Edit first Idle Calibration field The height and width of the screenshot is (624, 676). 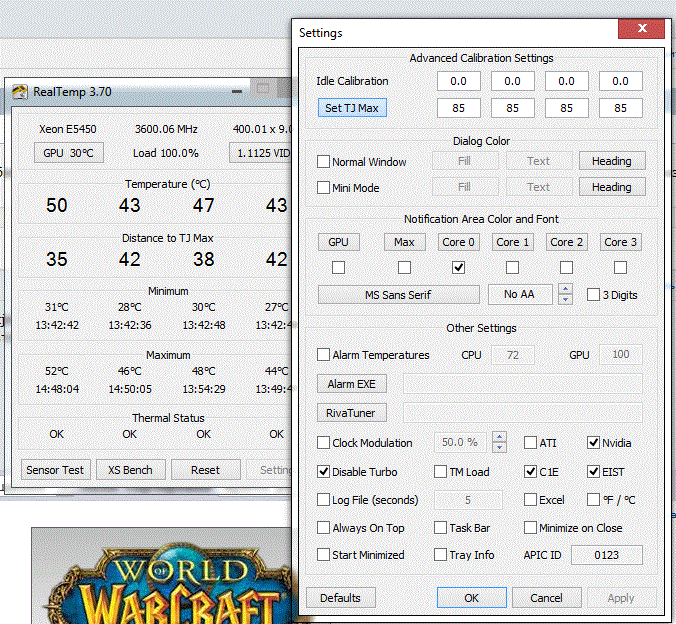(x=459, y=81)
